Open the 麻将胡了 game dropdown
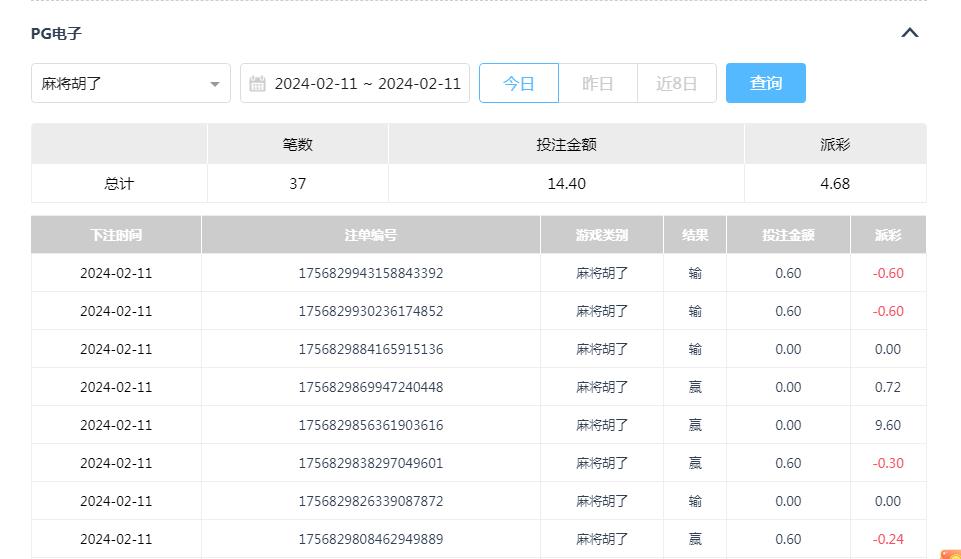Image resolution: width=961 pixels, height=559 pixels. pos(130,84)
